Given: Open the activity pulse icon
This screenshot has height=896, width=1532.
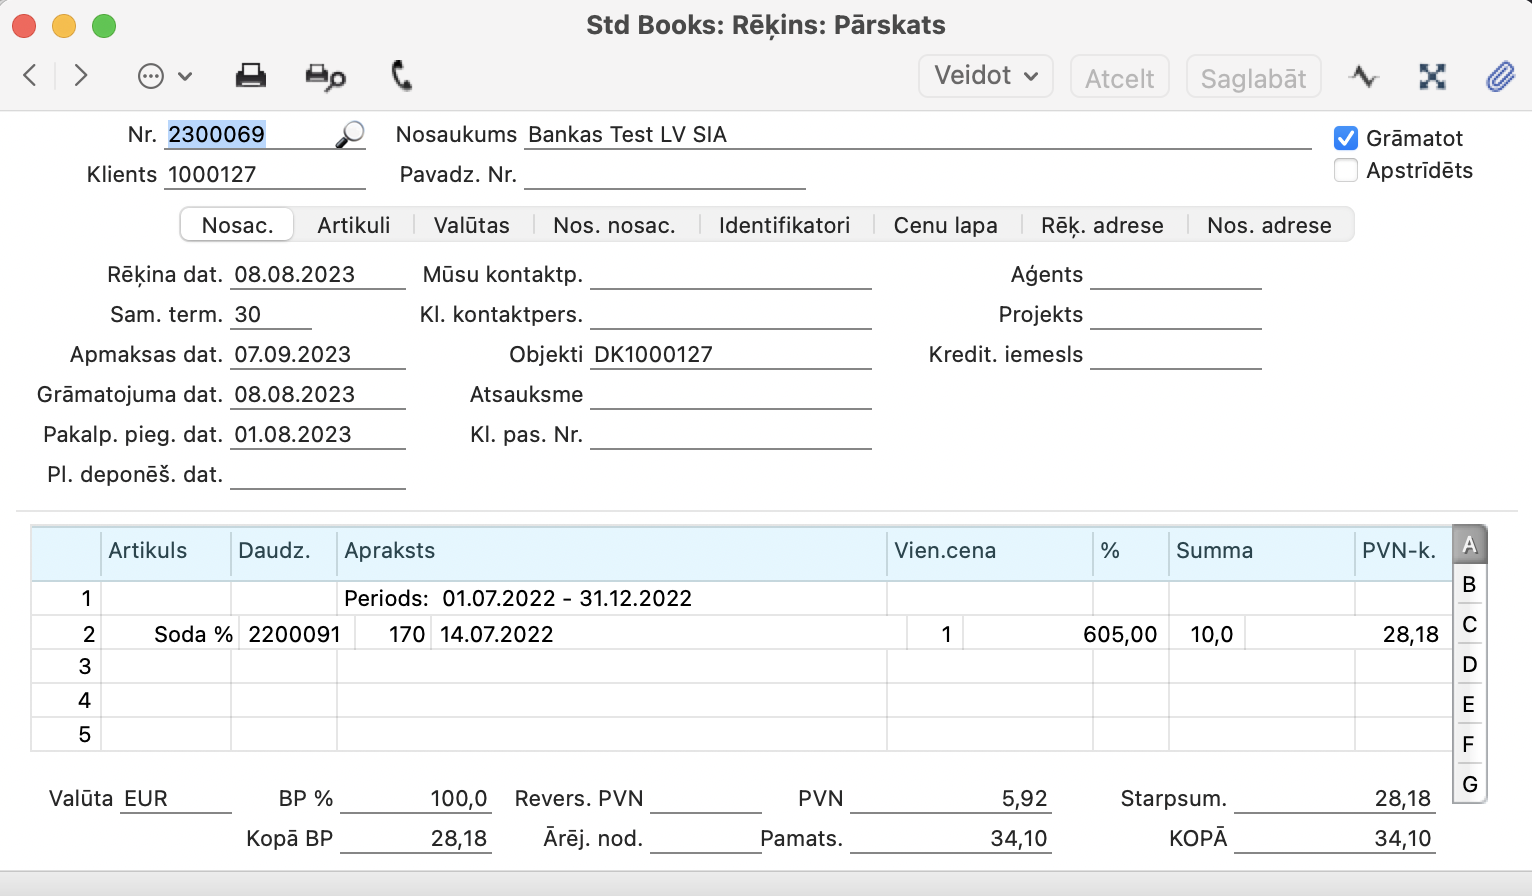Looking at the screenshot, I should 1363,76.
